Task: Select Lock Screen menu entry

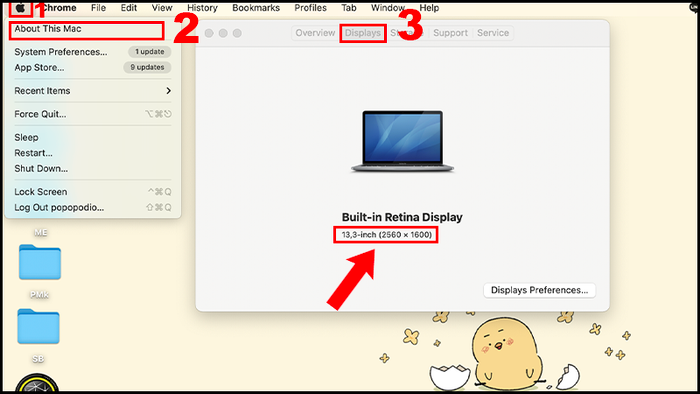Action: tap(41, 192)
